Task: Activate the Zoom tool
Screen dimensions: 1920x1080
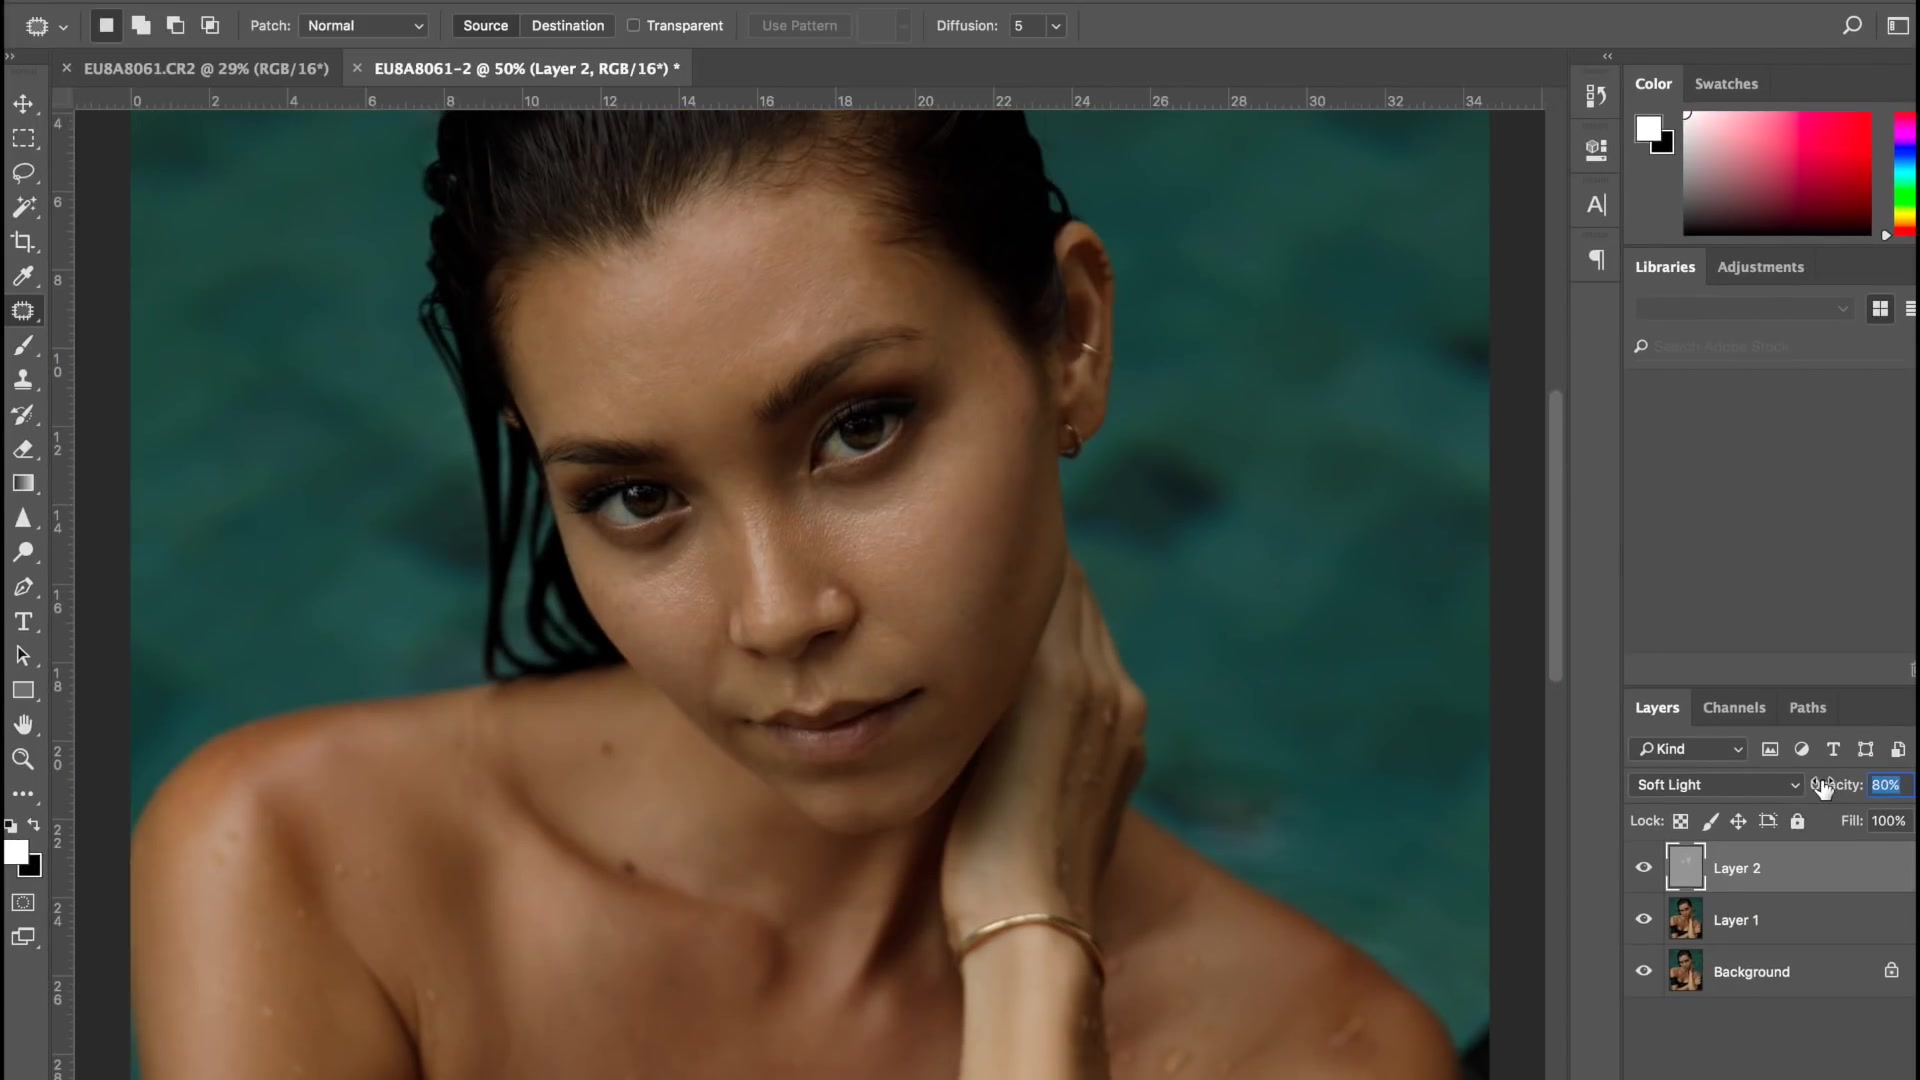Action: [x=23, y=759]
